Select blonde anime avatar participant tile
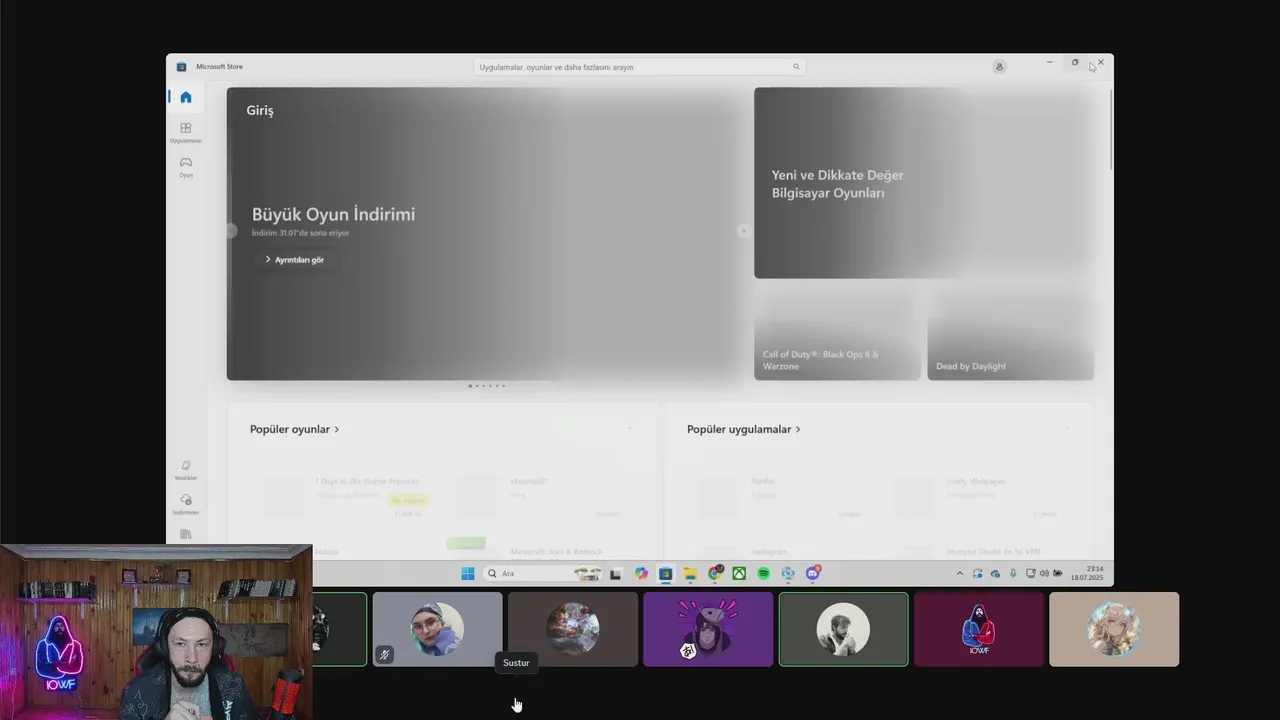Viewport: 1280px width, 720px height. tap(1114, 629)
